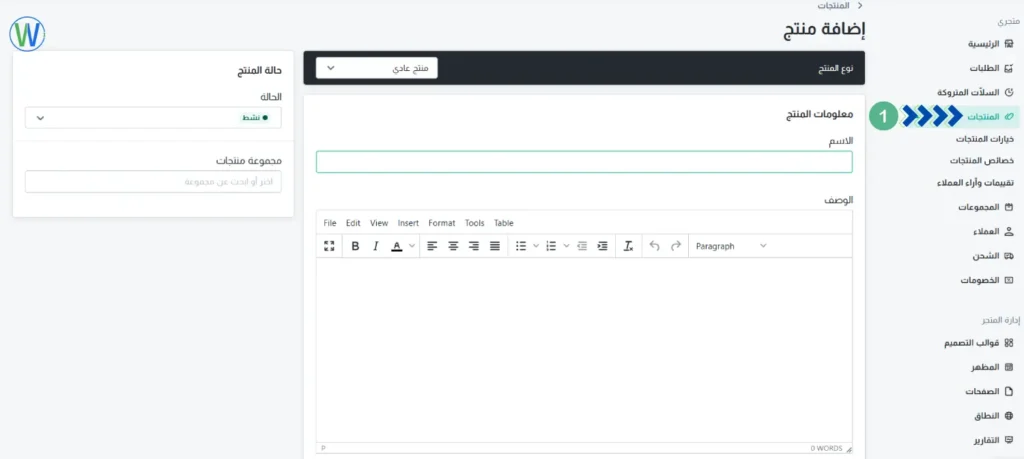The image size is (1024, 459).
Task: Open the product type dropdown (منتج عادي)
Action: [x=377, y=68]
